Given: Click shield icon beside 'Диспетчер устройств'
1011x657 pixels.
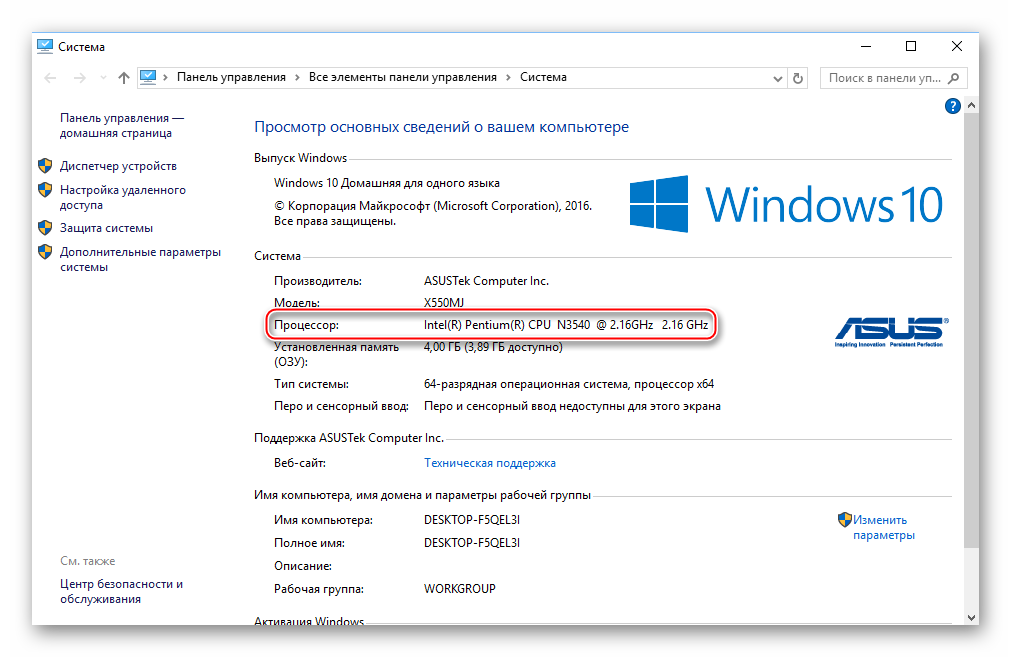Looking at the screenshot, I should click(x=45, y=166).
